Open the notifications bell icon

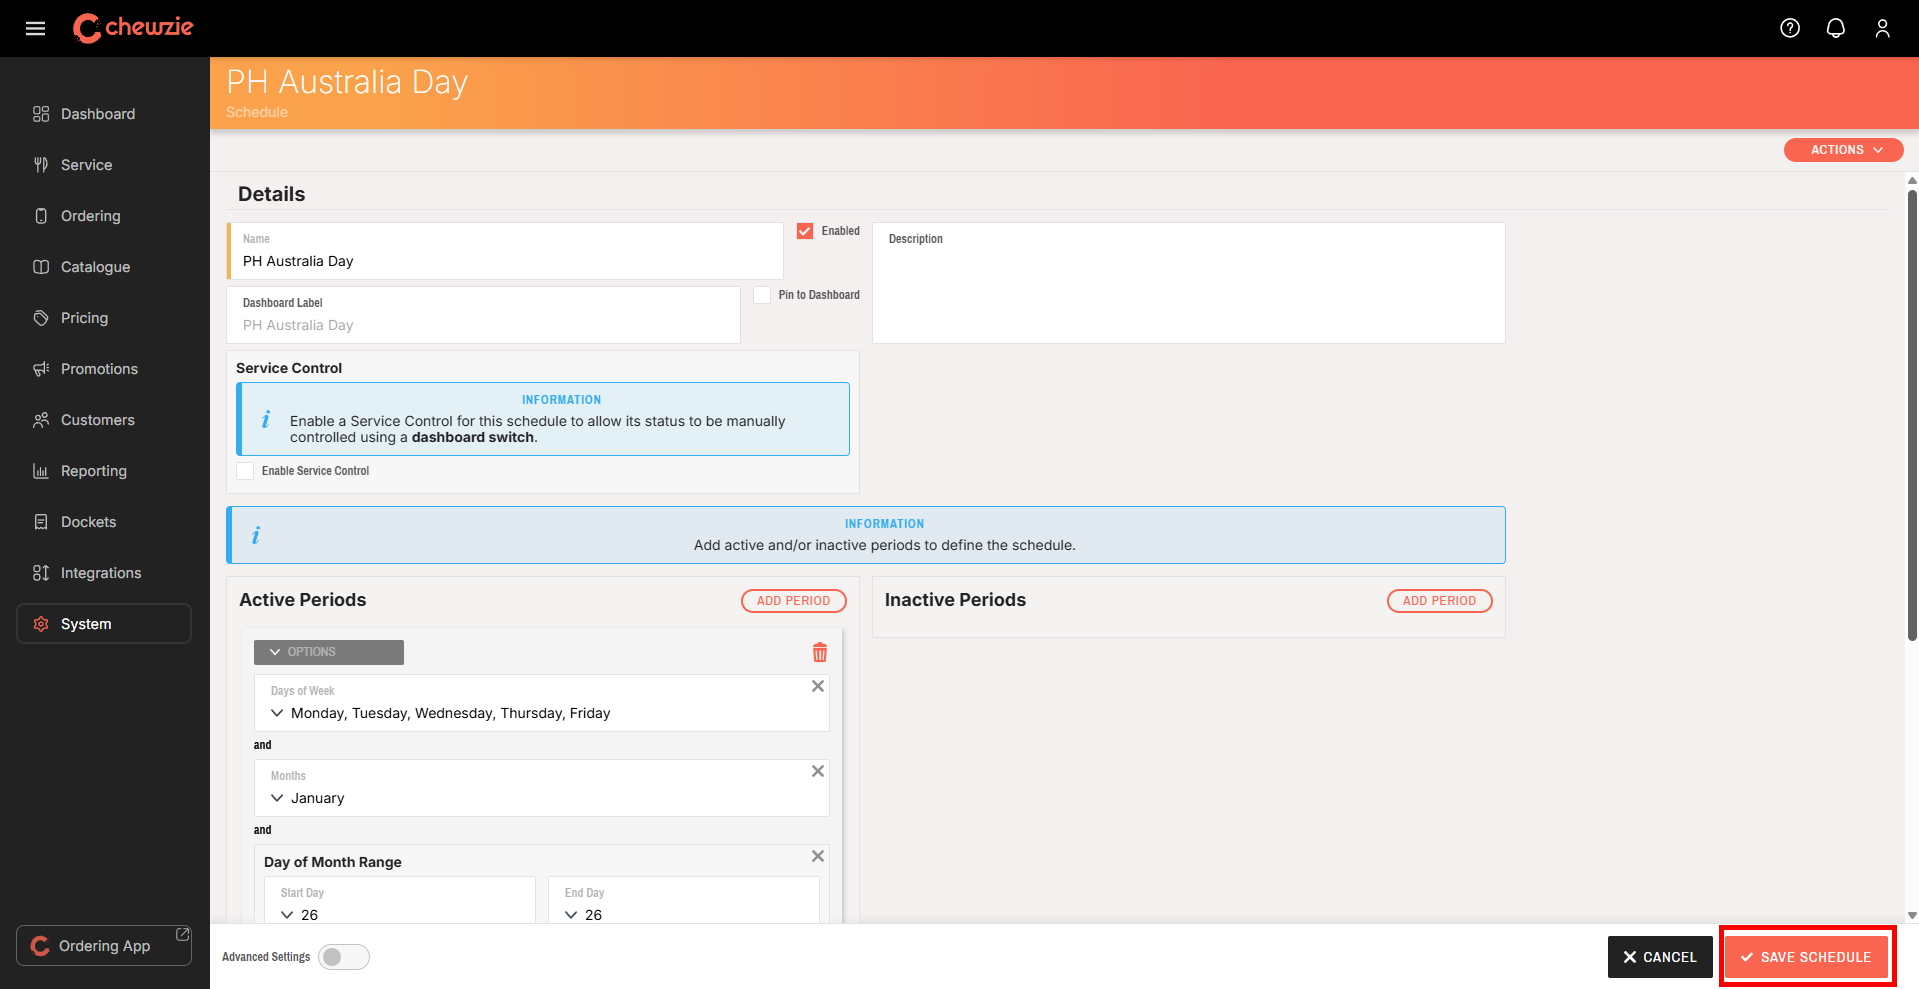1836,28
